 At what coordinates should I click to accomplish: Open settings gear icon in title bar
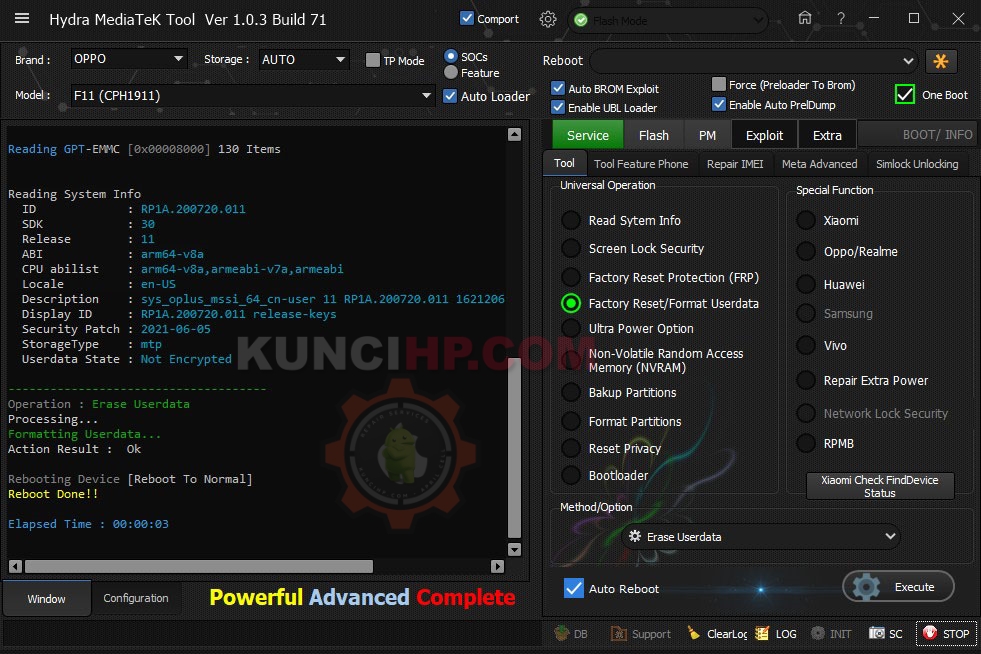tap(547, 19)
